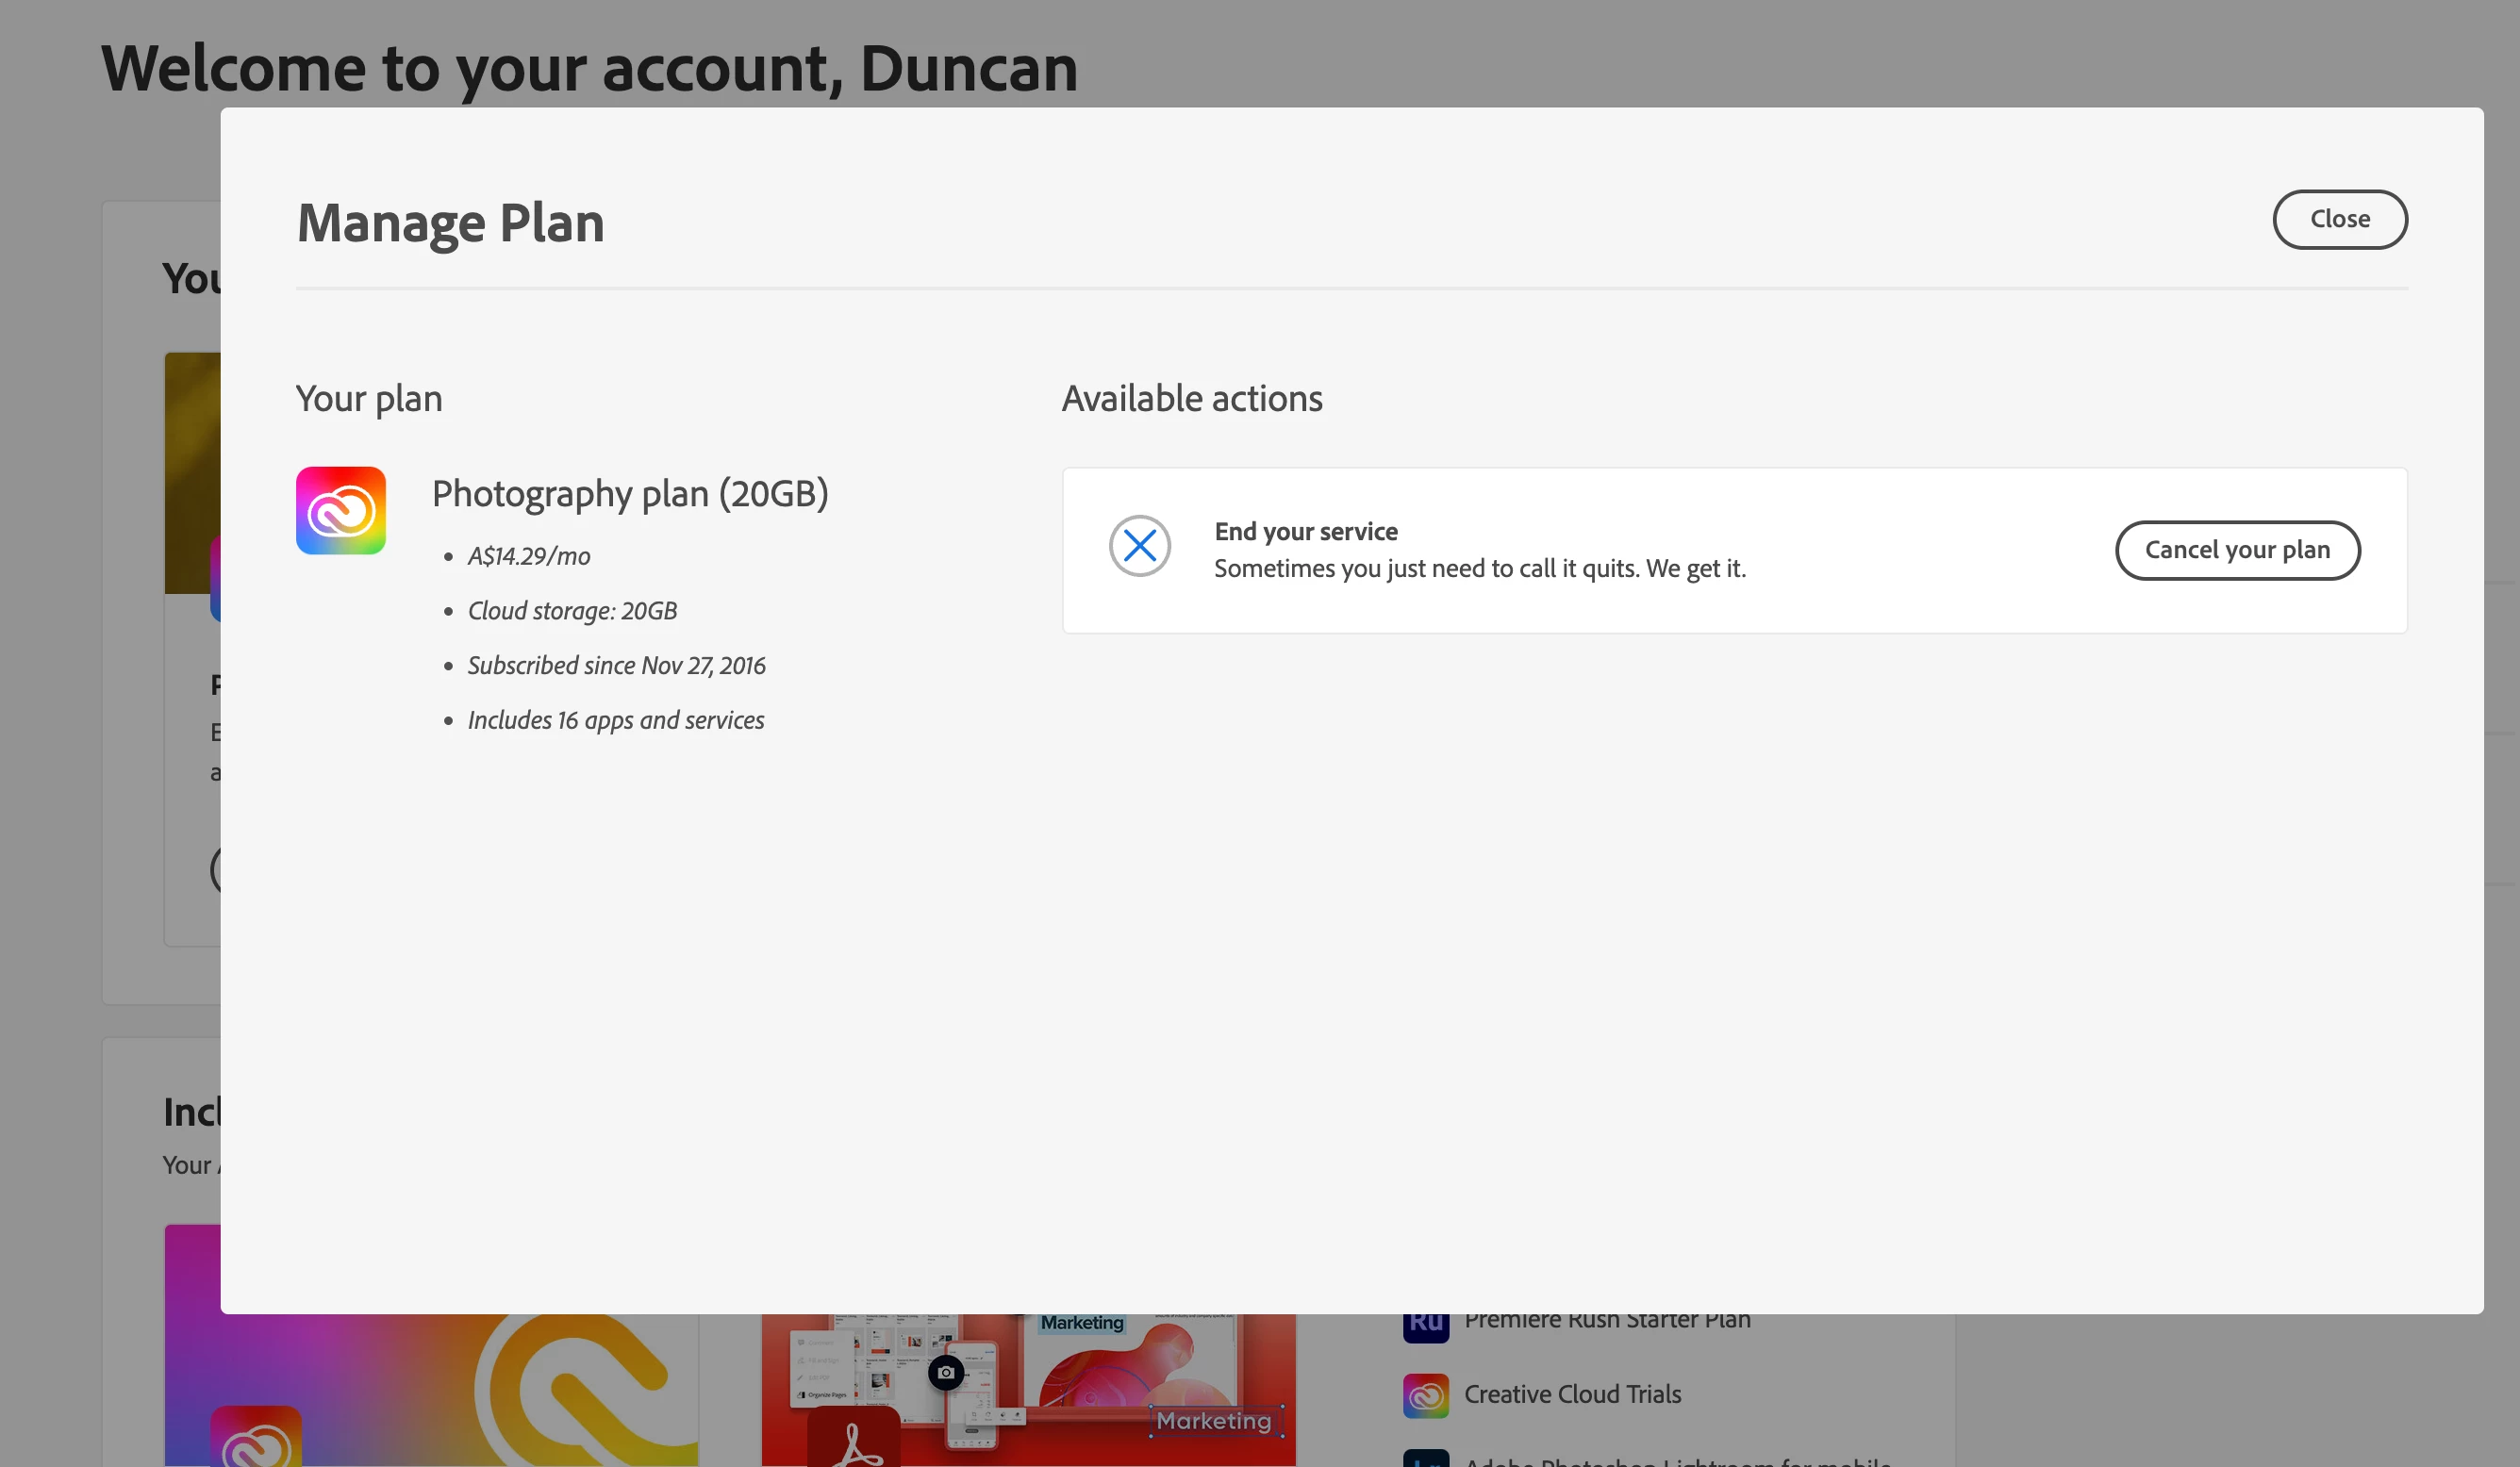The image size is (2520, 1467).
Task: Click the Photography plan (20GB) title
Action: (629, 494)
